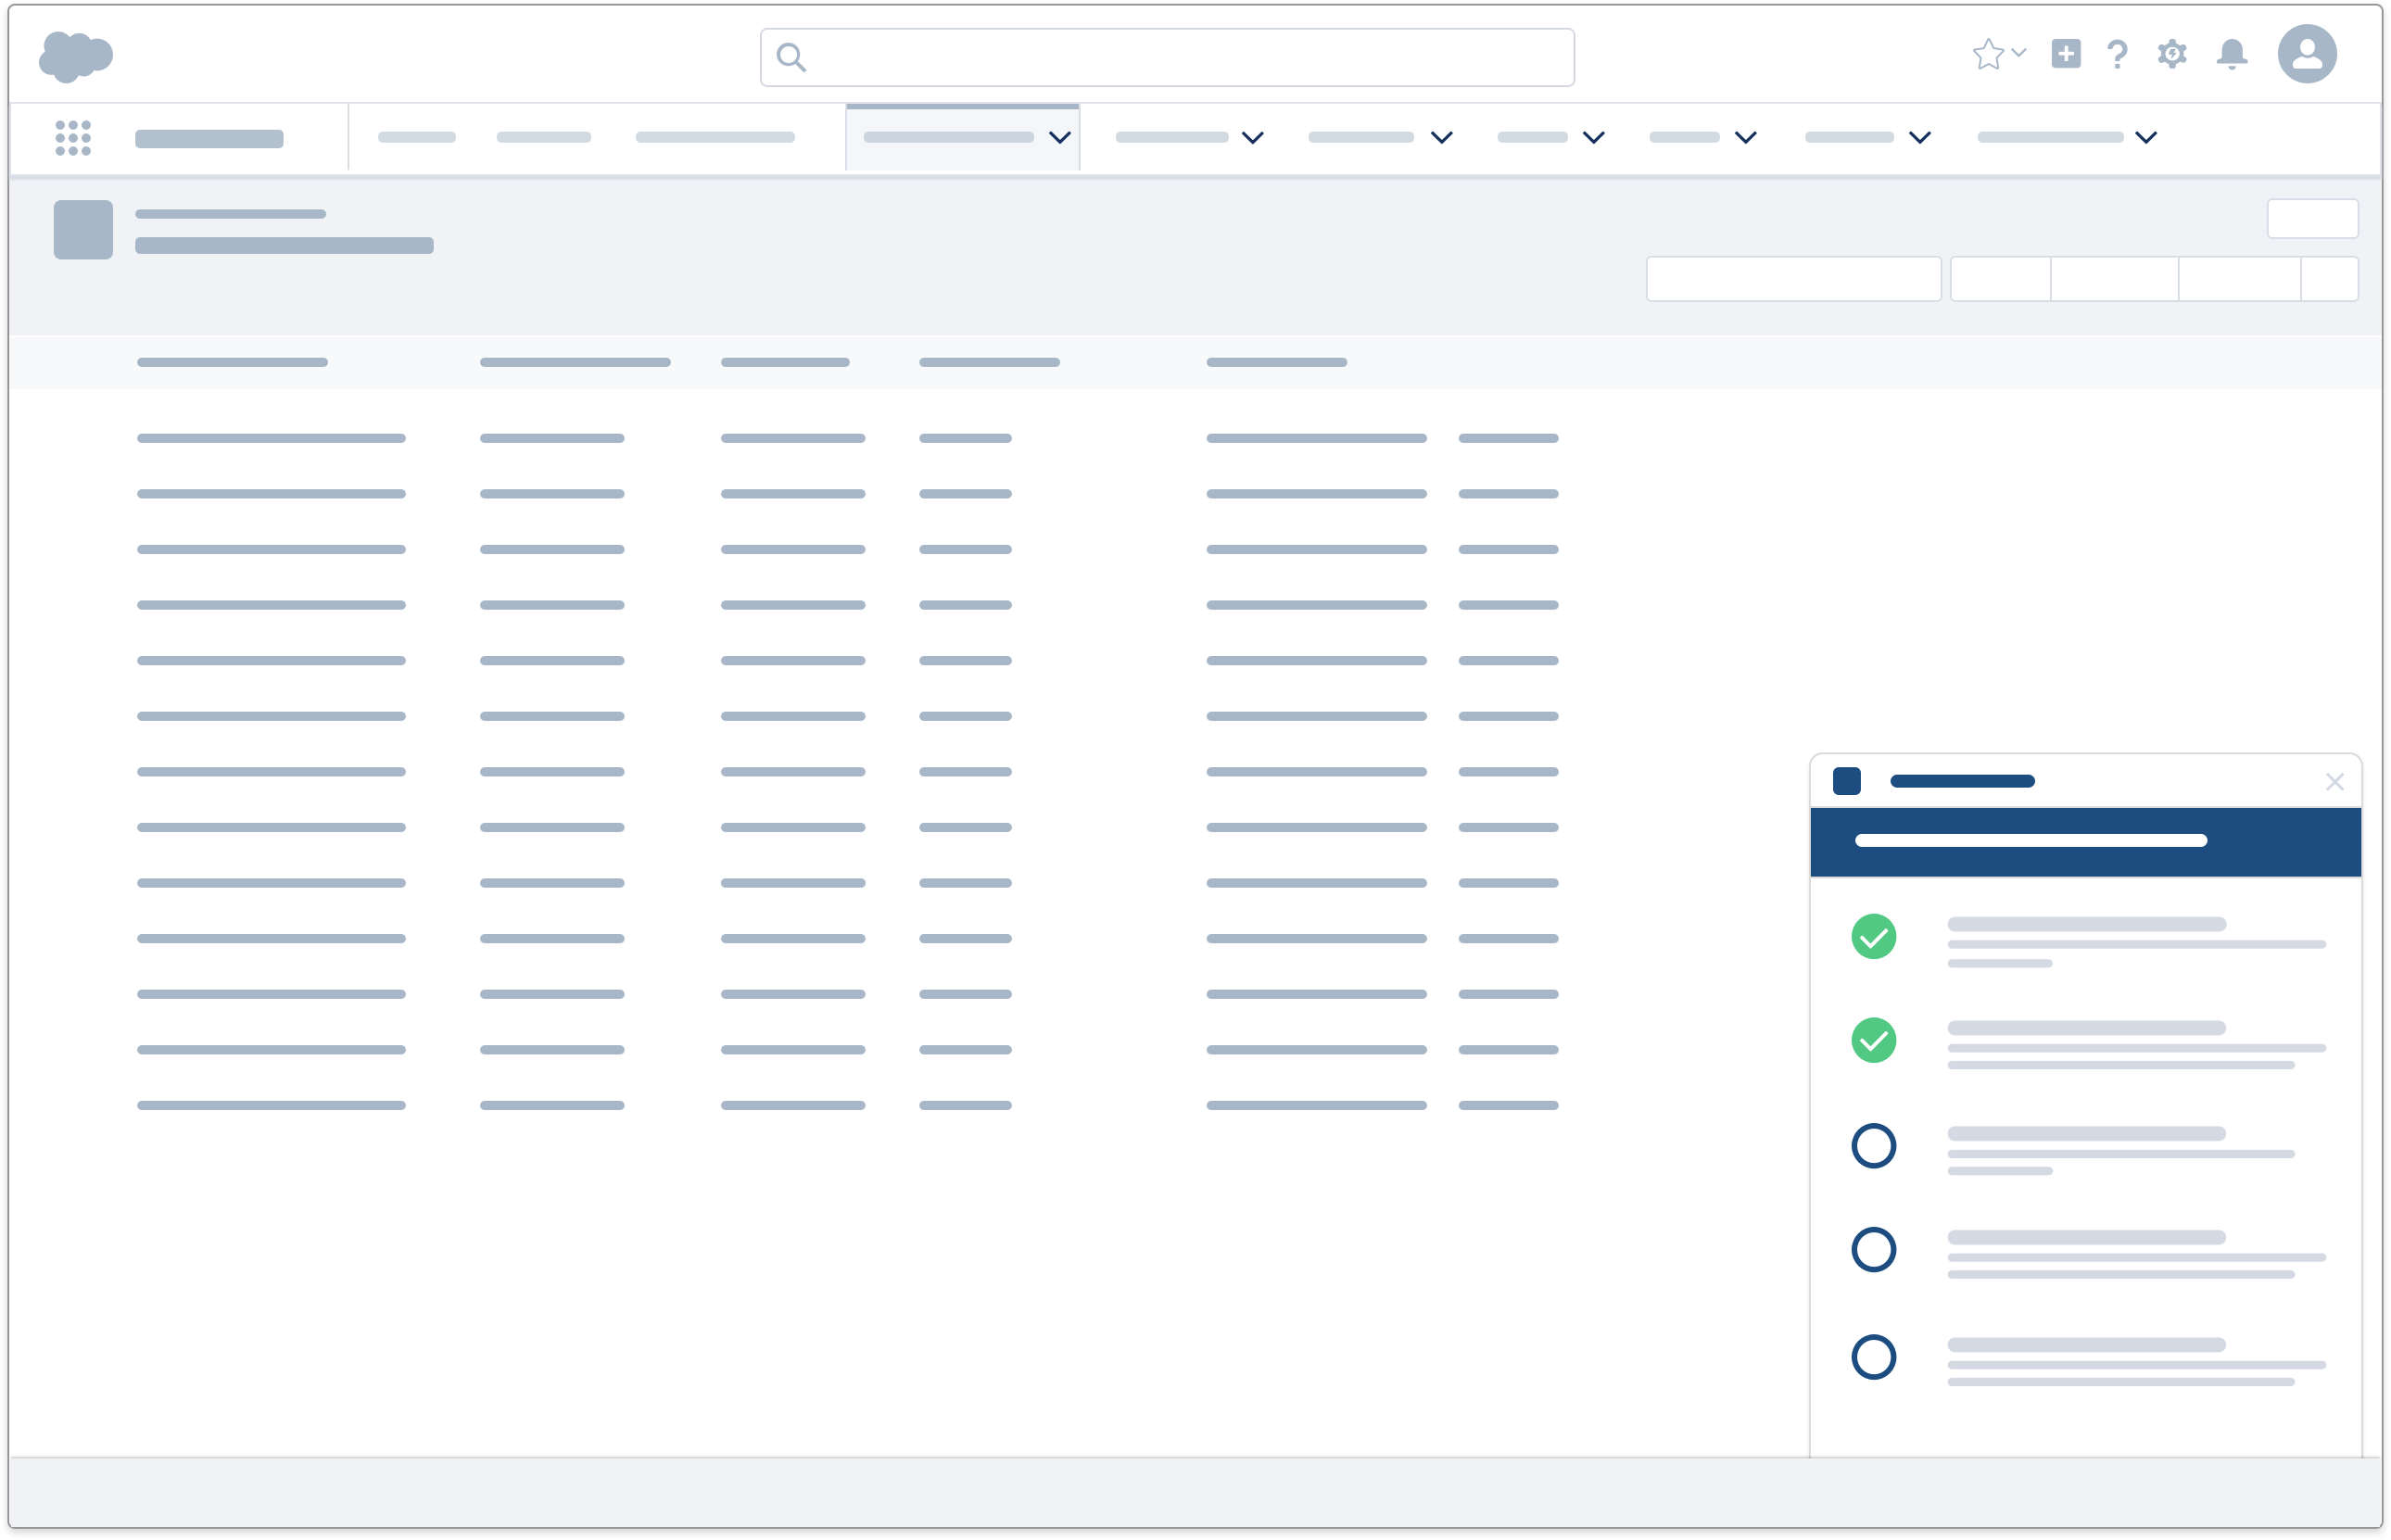The height and width of the screenshot is (1540, 2391).
Task: Toggle the second completed checklist item
Action: click(x=1874, y=1040)
